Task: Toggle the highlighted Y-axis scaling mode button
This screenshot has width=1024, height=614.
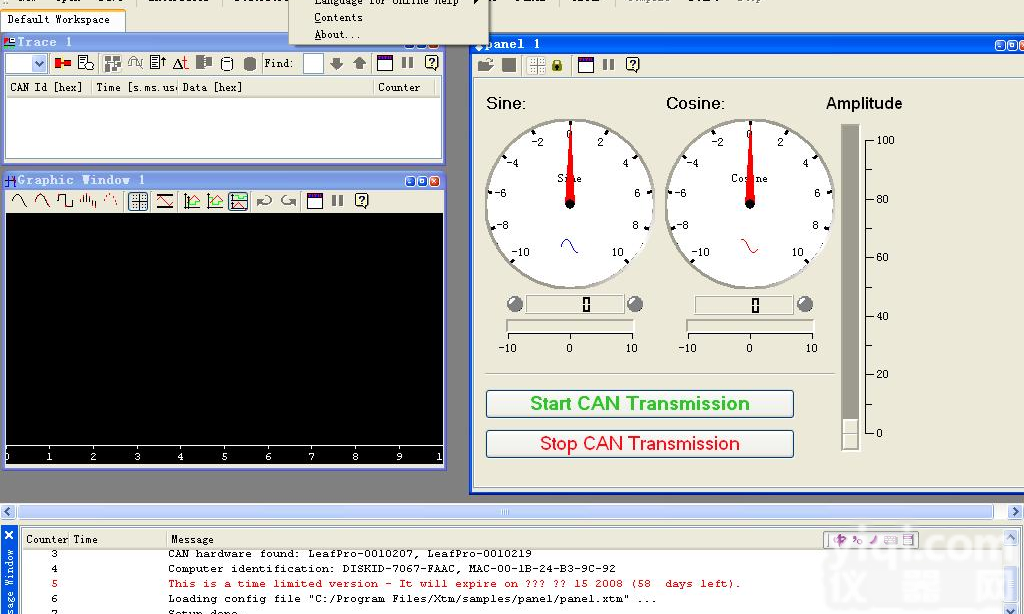Action: [x=238, y=201]
